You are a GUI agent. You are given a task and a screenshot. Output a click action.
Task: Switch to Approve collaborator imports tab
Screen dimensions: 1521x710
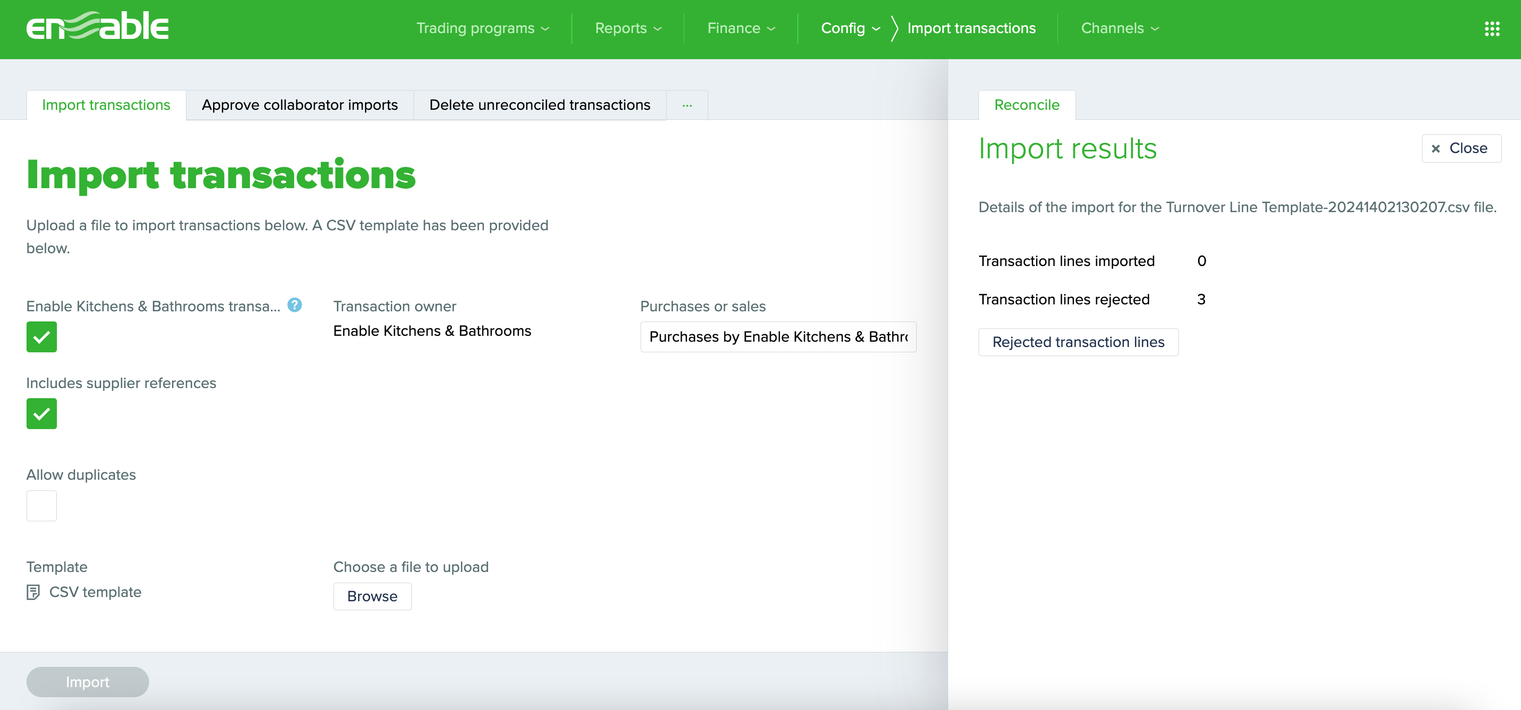[x=300, y=105]
